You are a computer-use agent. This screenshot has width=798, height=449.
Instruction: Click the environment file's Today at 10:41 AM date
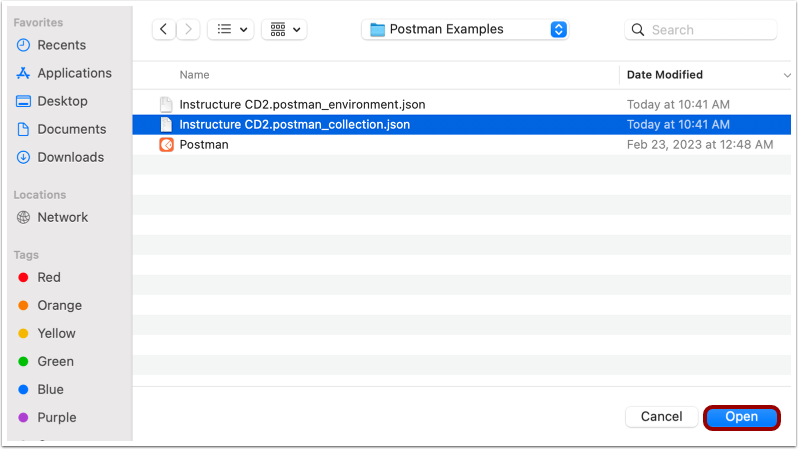(x=678, y=104)
